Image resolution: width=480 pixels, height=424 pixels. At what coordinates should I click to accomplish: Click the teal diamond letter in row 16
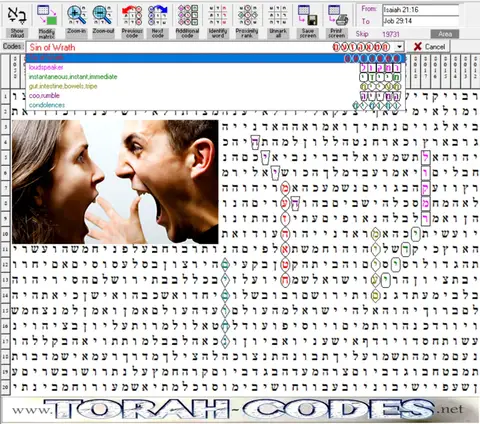pyautogui.click(x=225, y=326)
